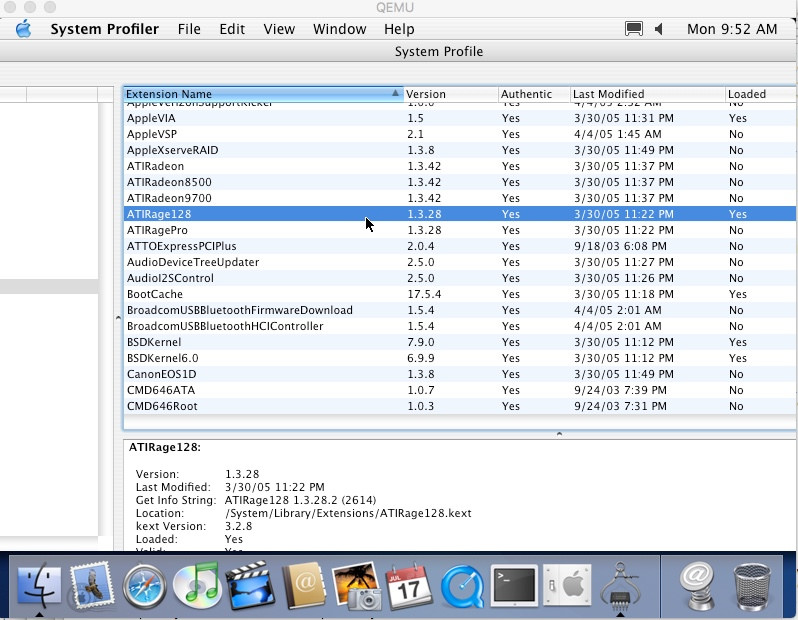Select the ATTOExpressPCIPlus row
Image resolution: width=798 pixels, height=620 pixels.
[460, 246]
